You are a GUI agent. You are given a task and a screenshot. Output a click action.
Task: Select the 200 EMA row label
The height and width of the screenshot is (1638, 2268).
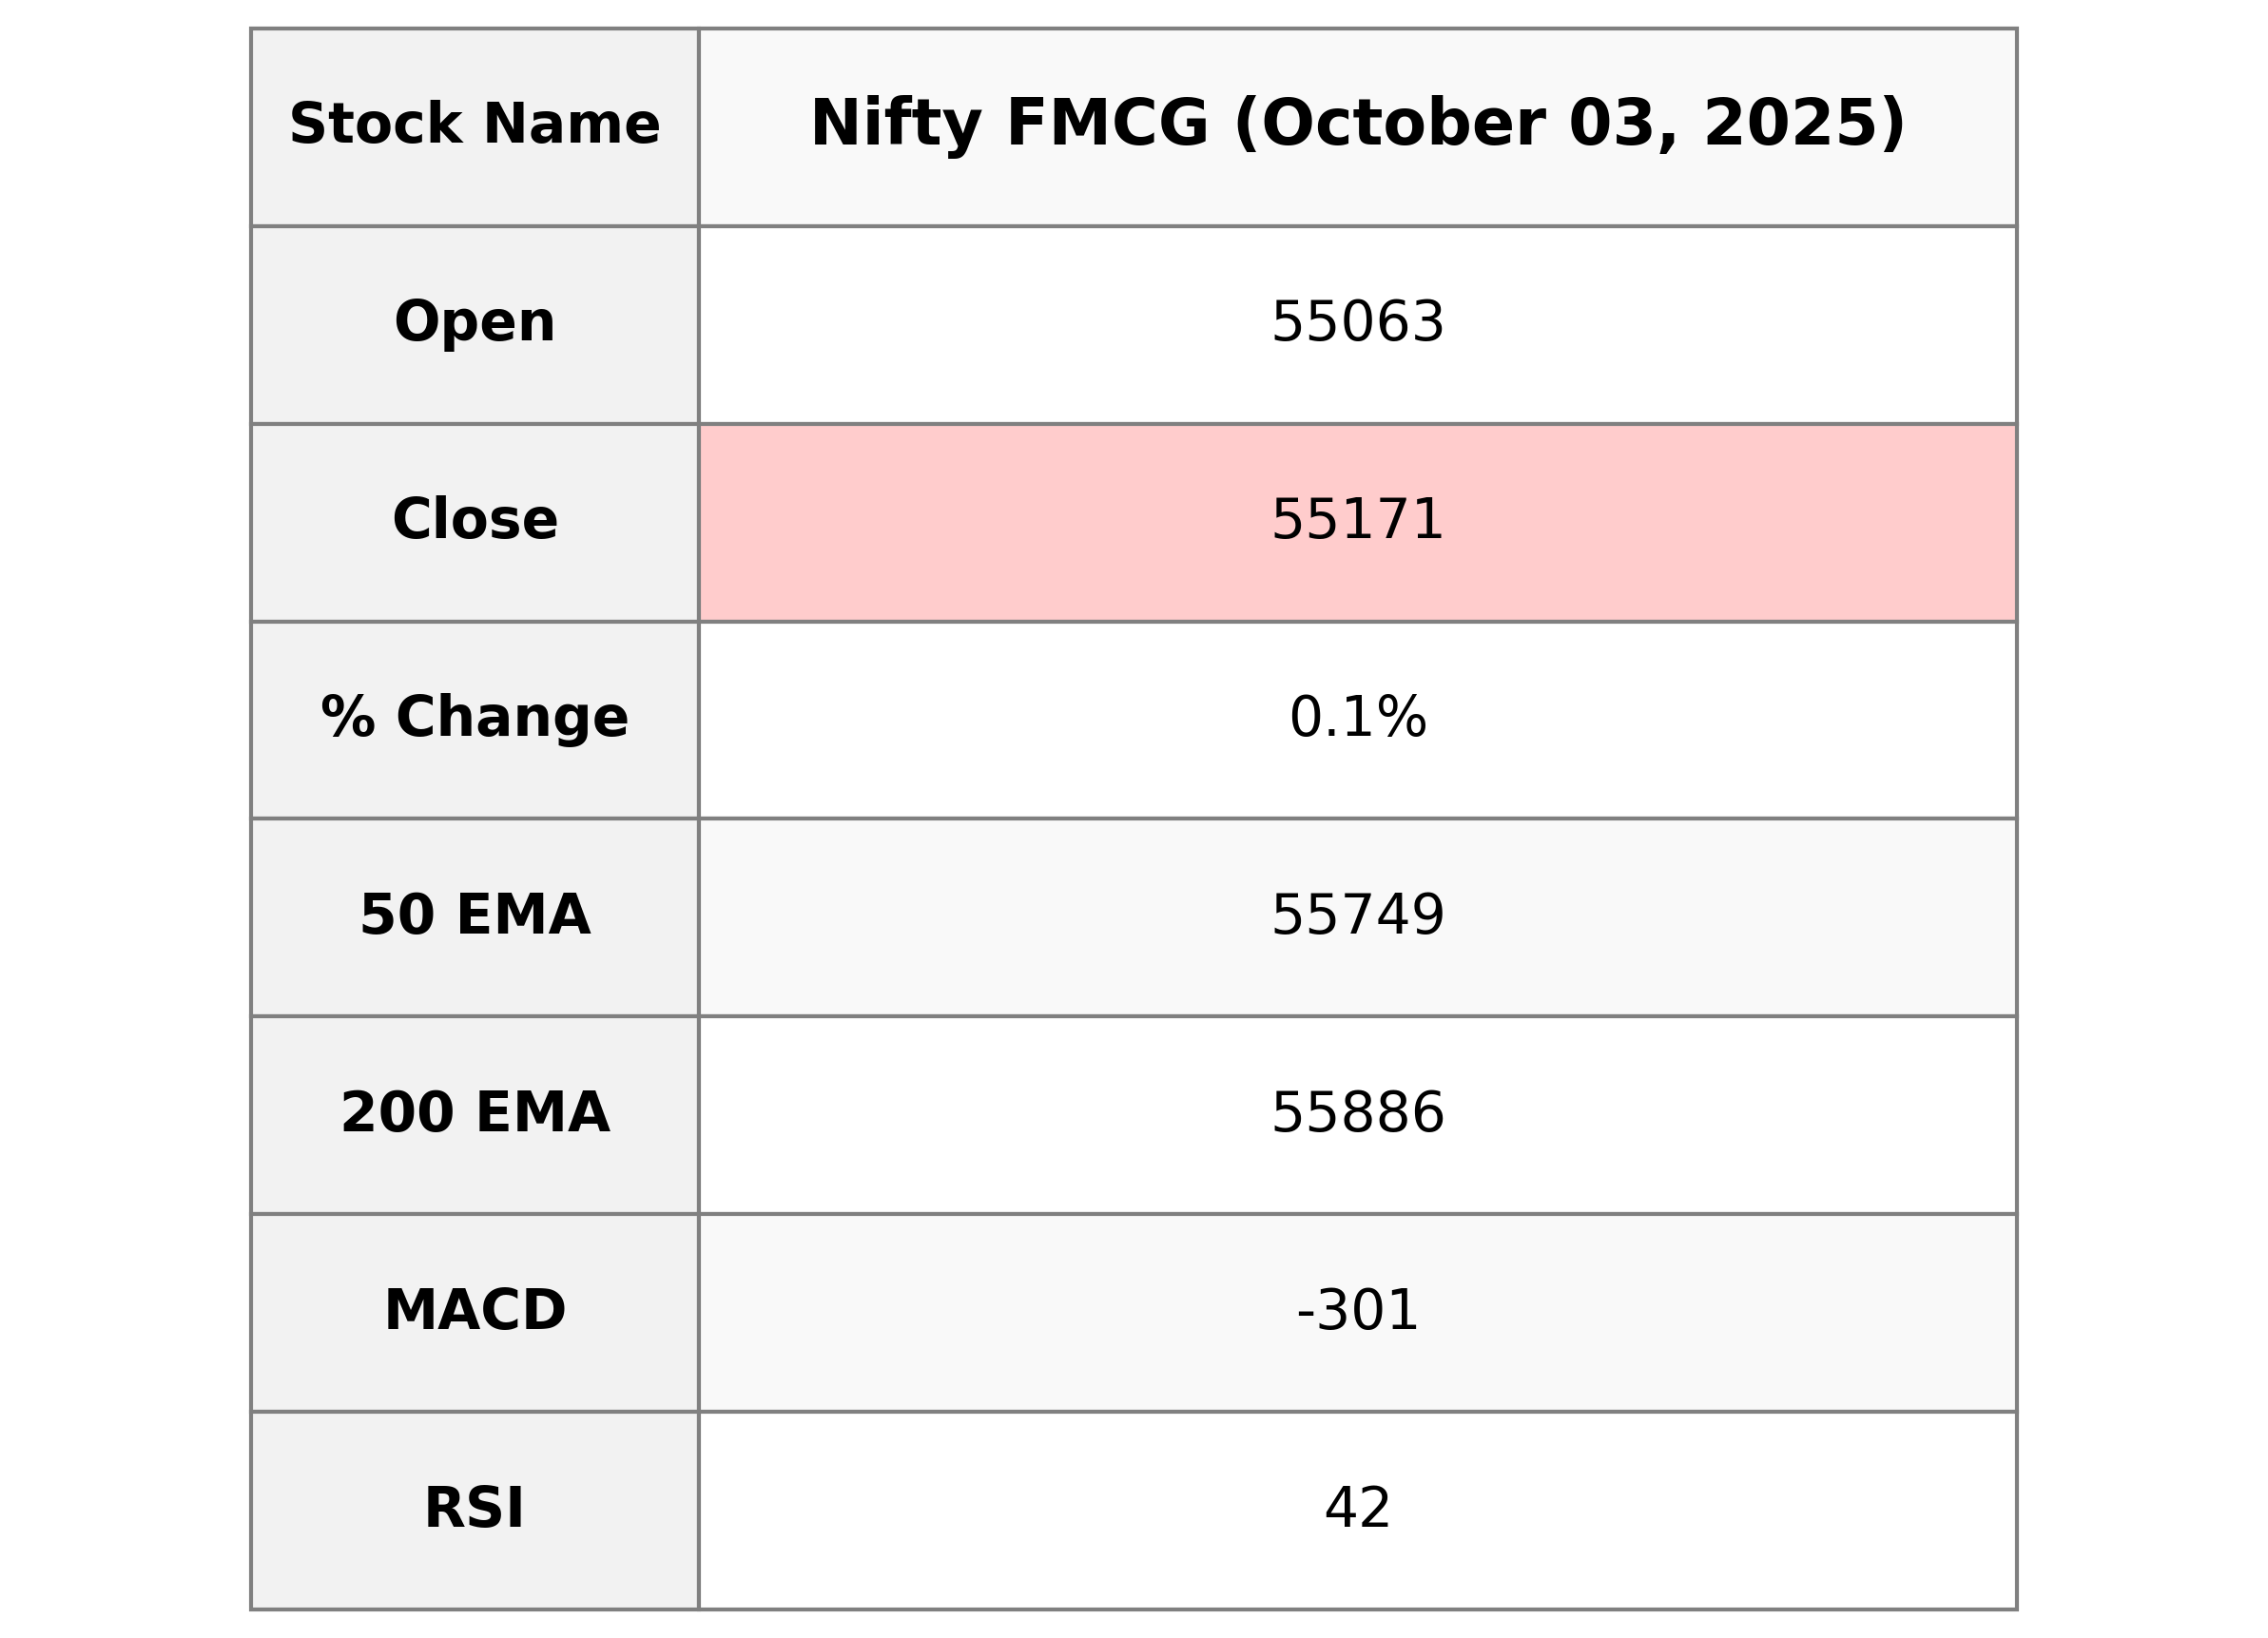(x=474, y=1113)
